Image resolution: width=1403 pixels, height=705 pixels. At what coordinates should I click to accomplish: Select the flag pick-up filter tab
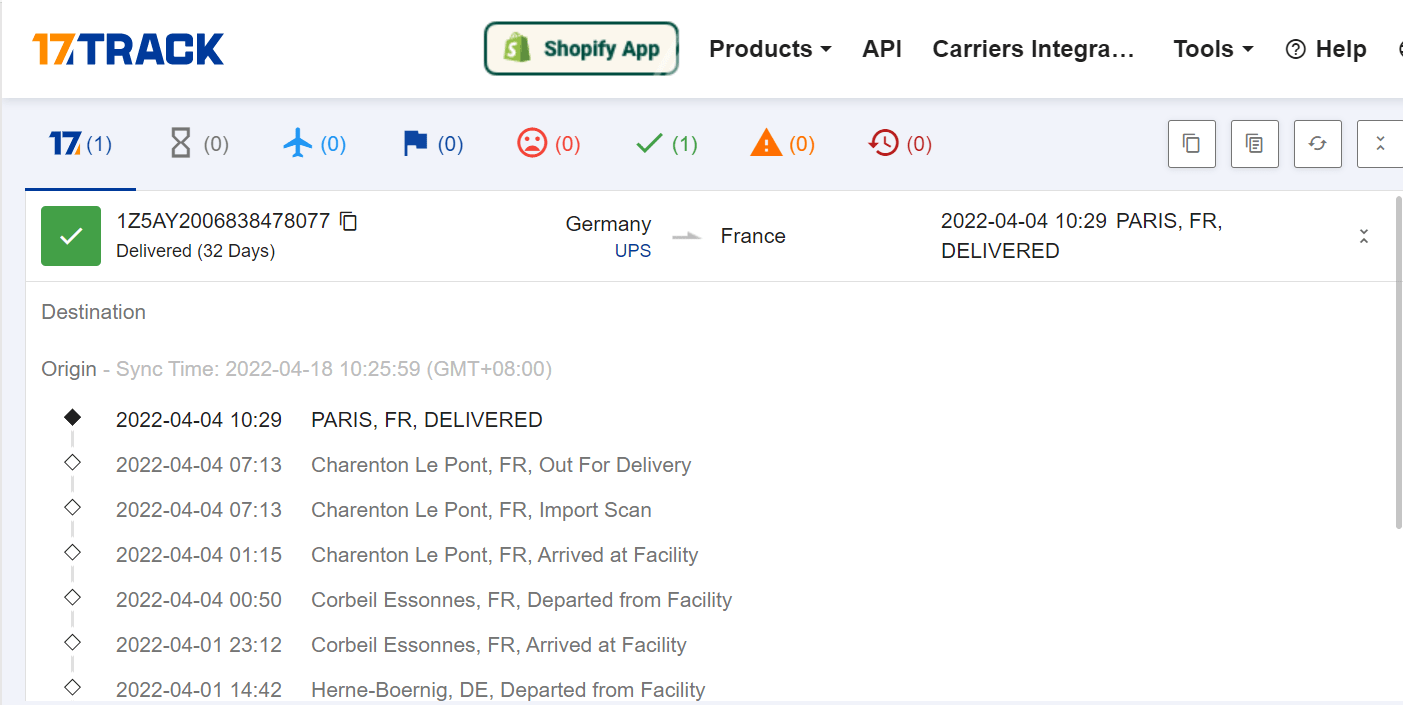(432, 144)
